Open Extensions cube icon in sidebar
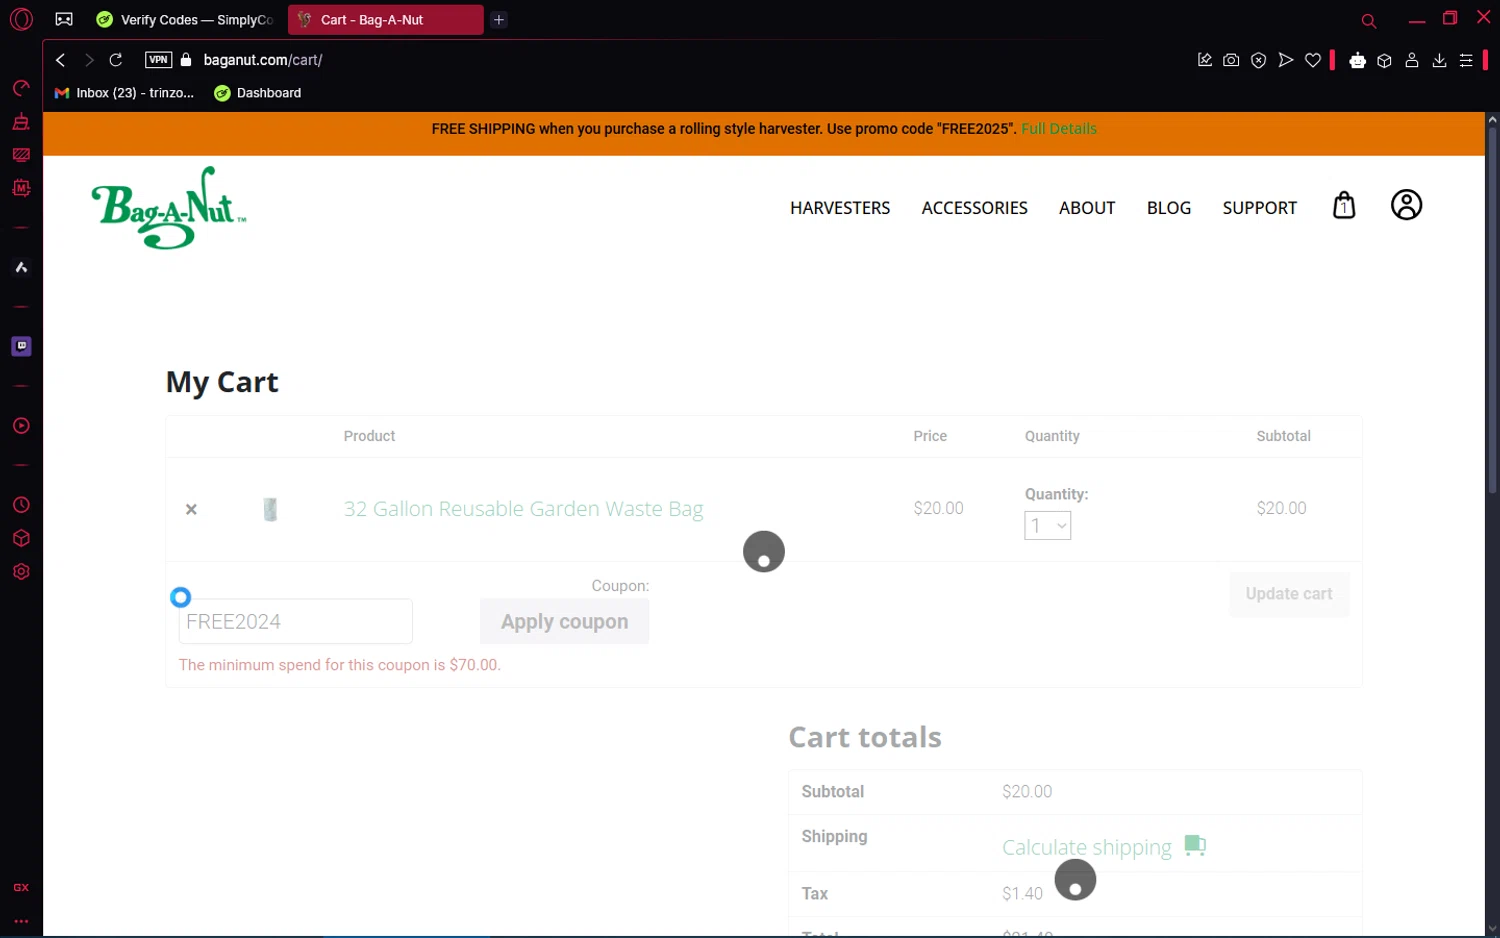 tap(21, 538)
